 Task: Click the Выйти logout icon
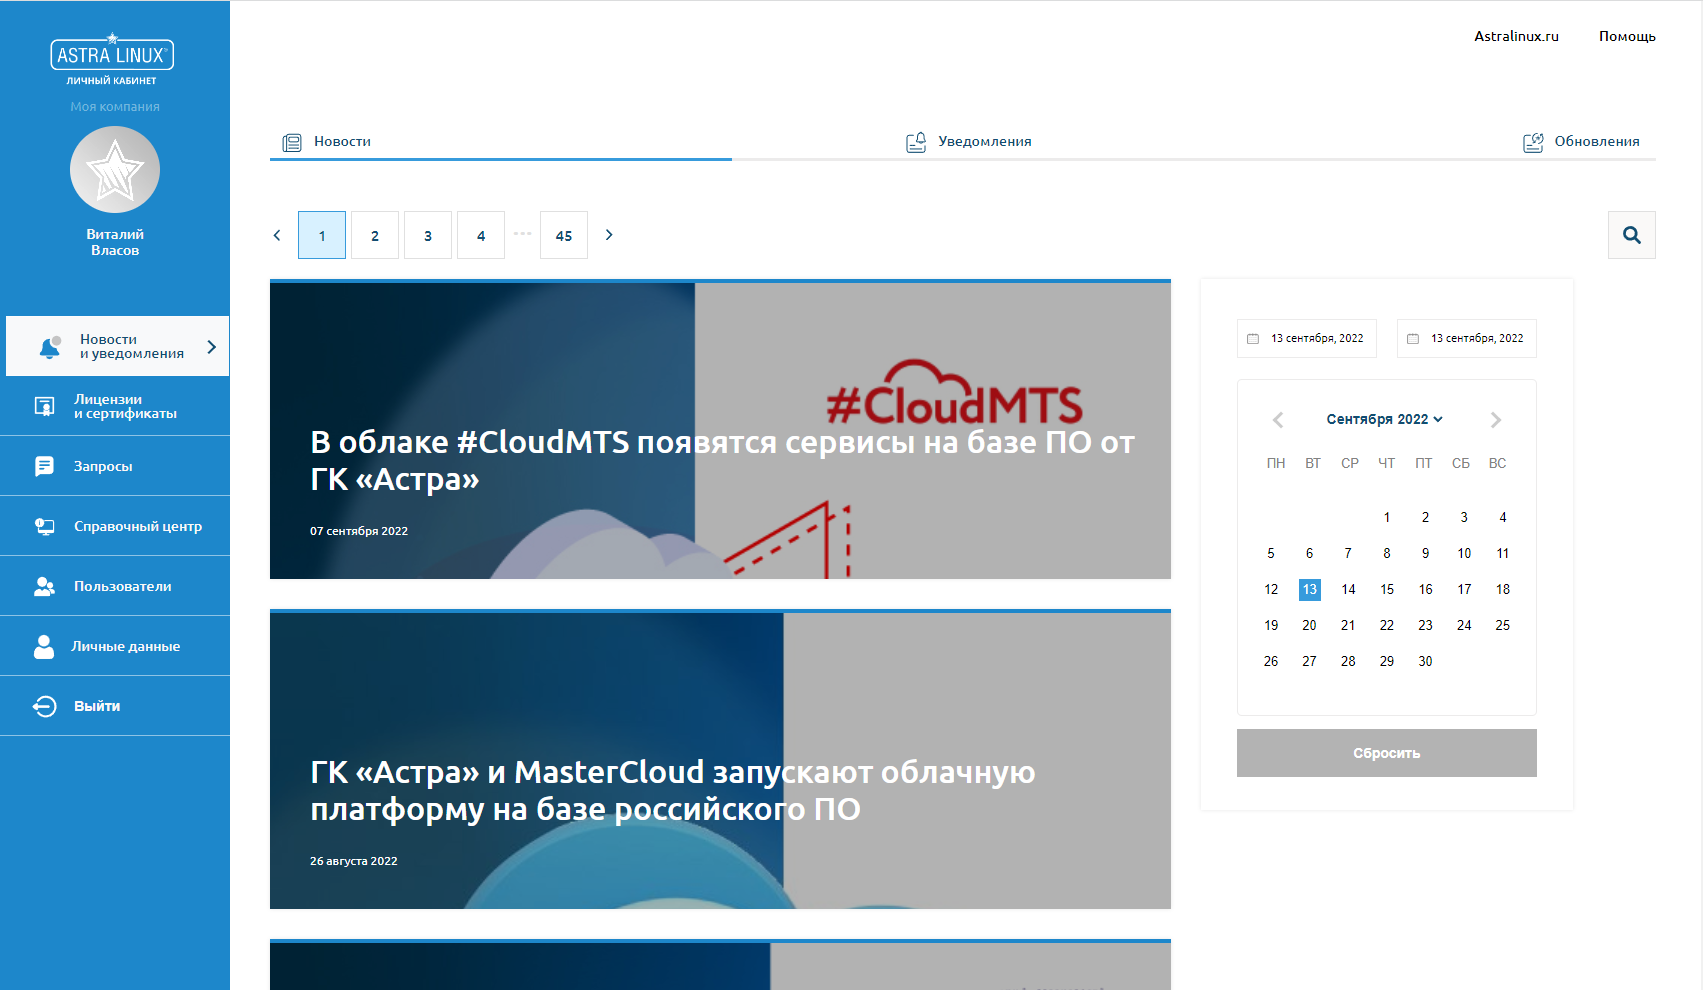[45, 706]
